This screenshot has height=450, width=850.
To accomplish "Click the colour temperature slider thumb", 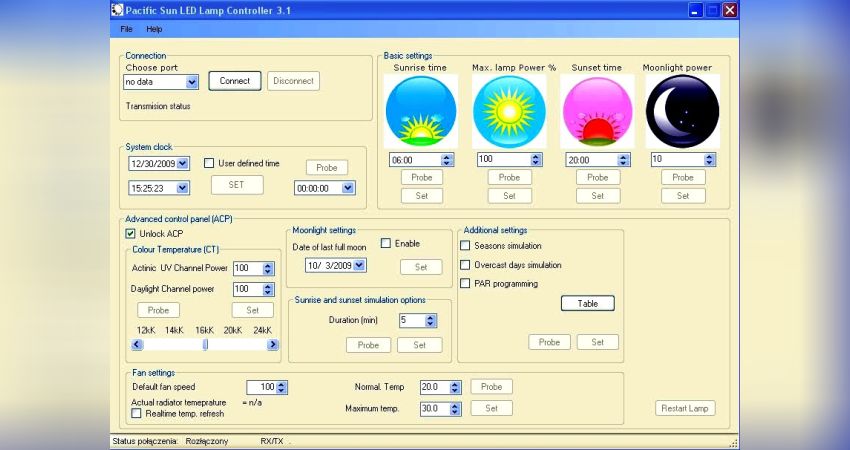I will [x=205, y=344].
